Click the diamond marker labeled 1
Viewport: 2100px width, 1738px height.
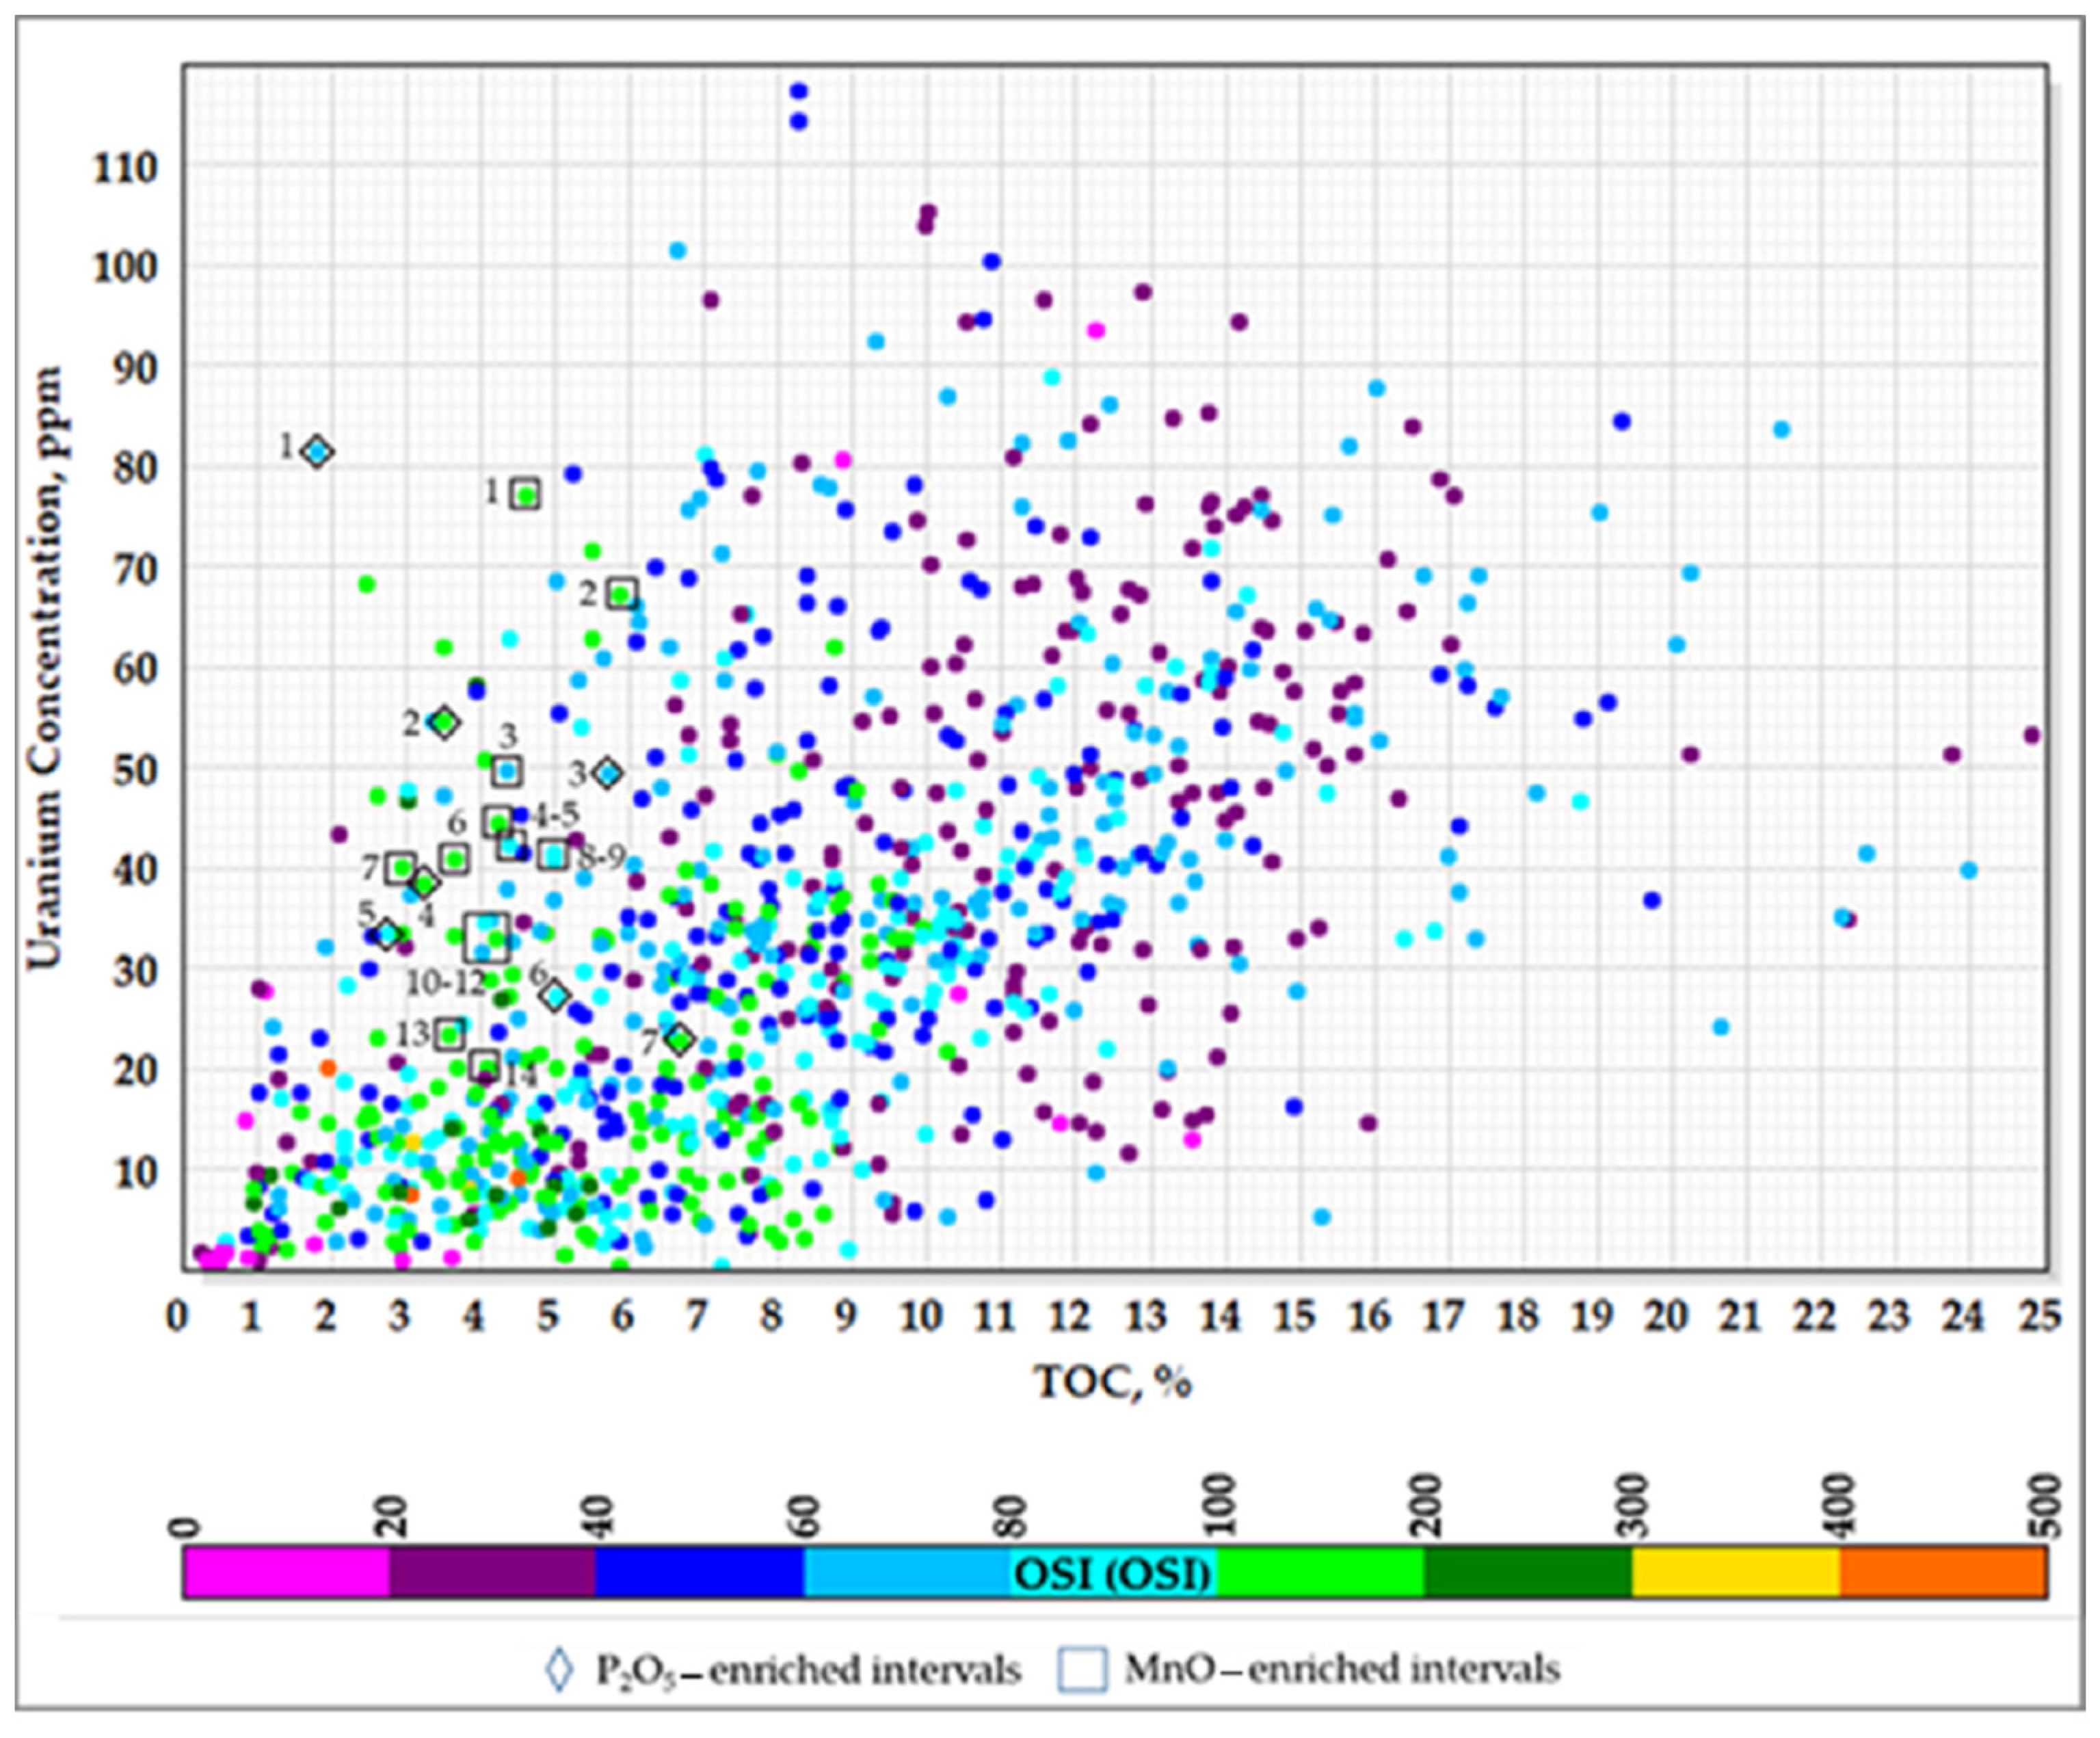coord(317,452)
